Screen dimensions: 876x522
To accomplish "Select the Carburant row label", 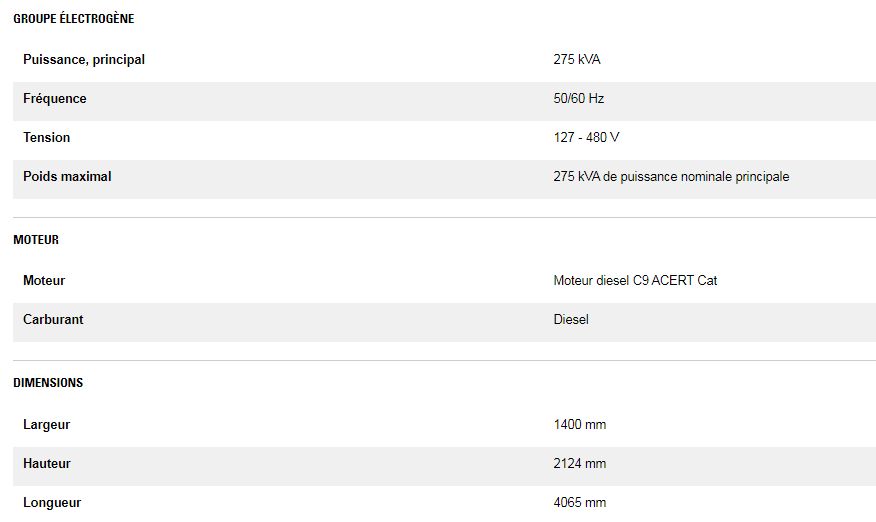I will 53,320.
